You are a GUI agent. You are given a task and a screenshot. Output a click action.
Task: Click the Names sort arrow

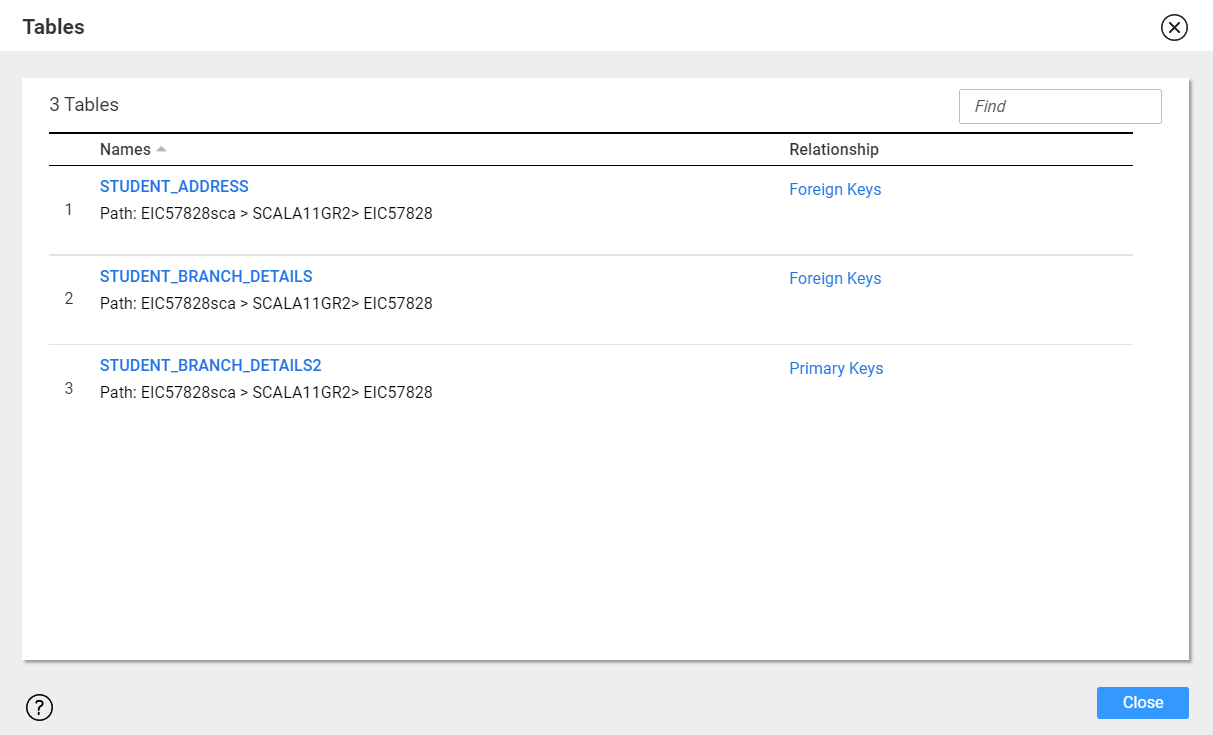coord(161,149)
